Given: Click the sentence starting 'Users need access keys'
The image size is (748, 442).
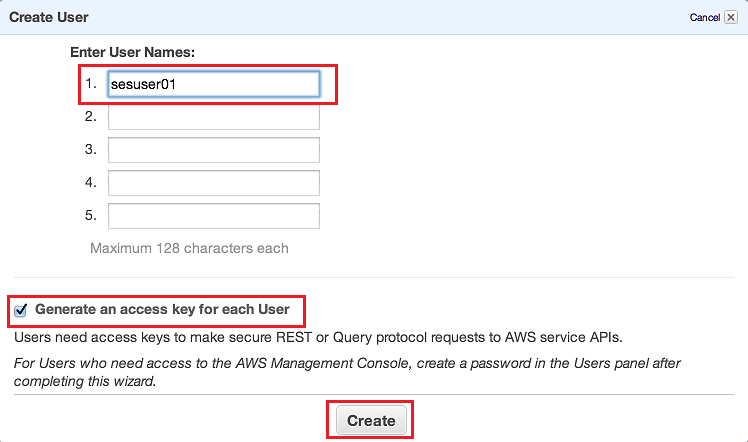Looking at the screenshot, I should click(318, 338).
